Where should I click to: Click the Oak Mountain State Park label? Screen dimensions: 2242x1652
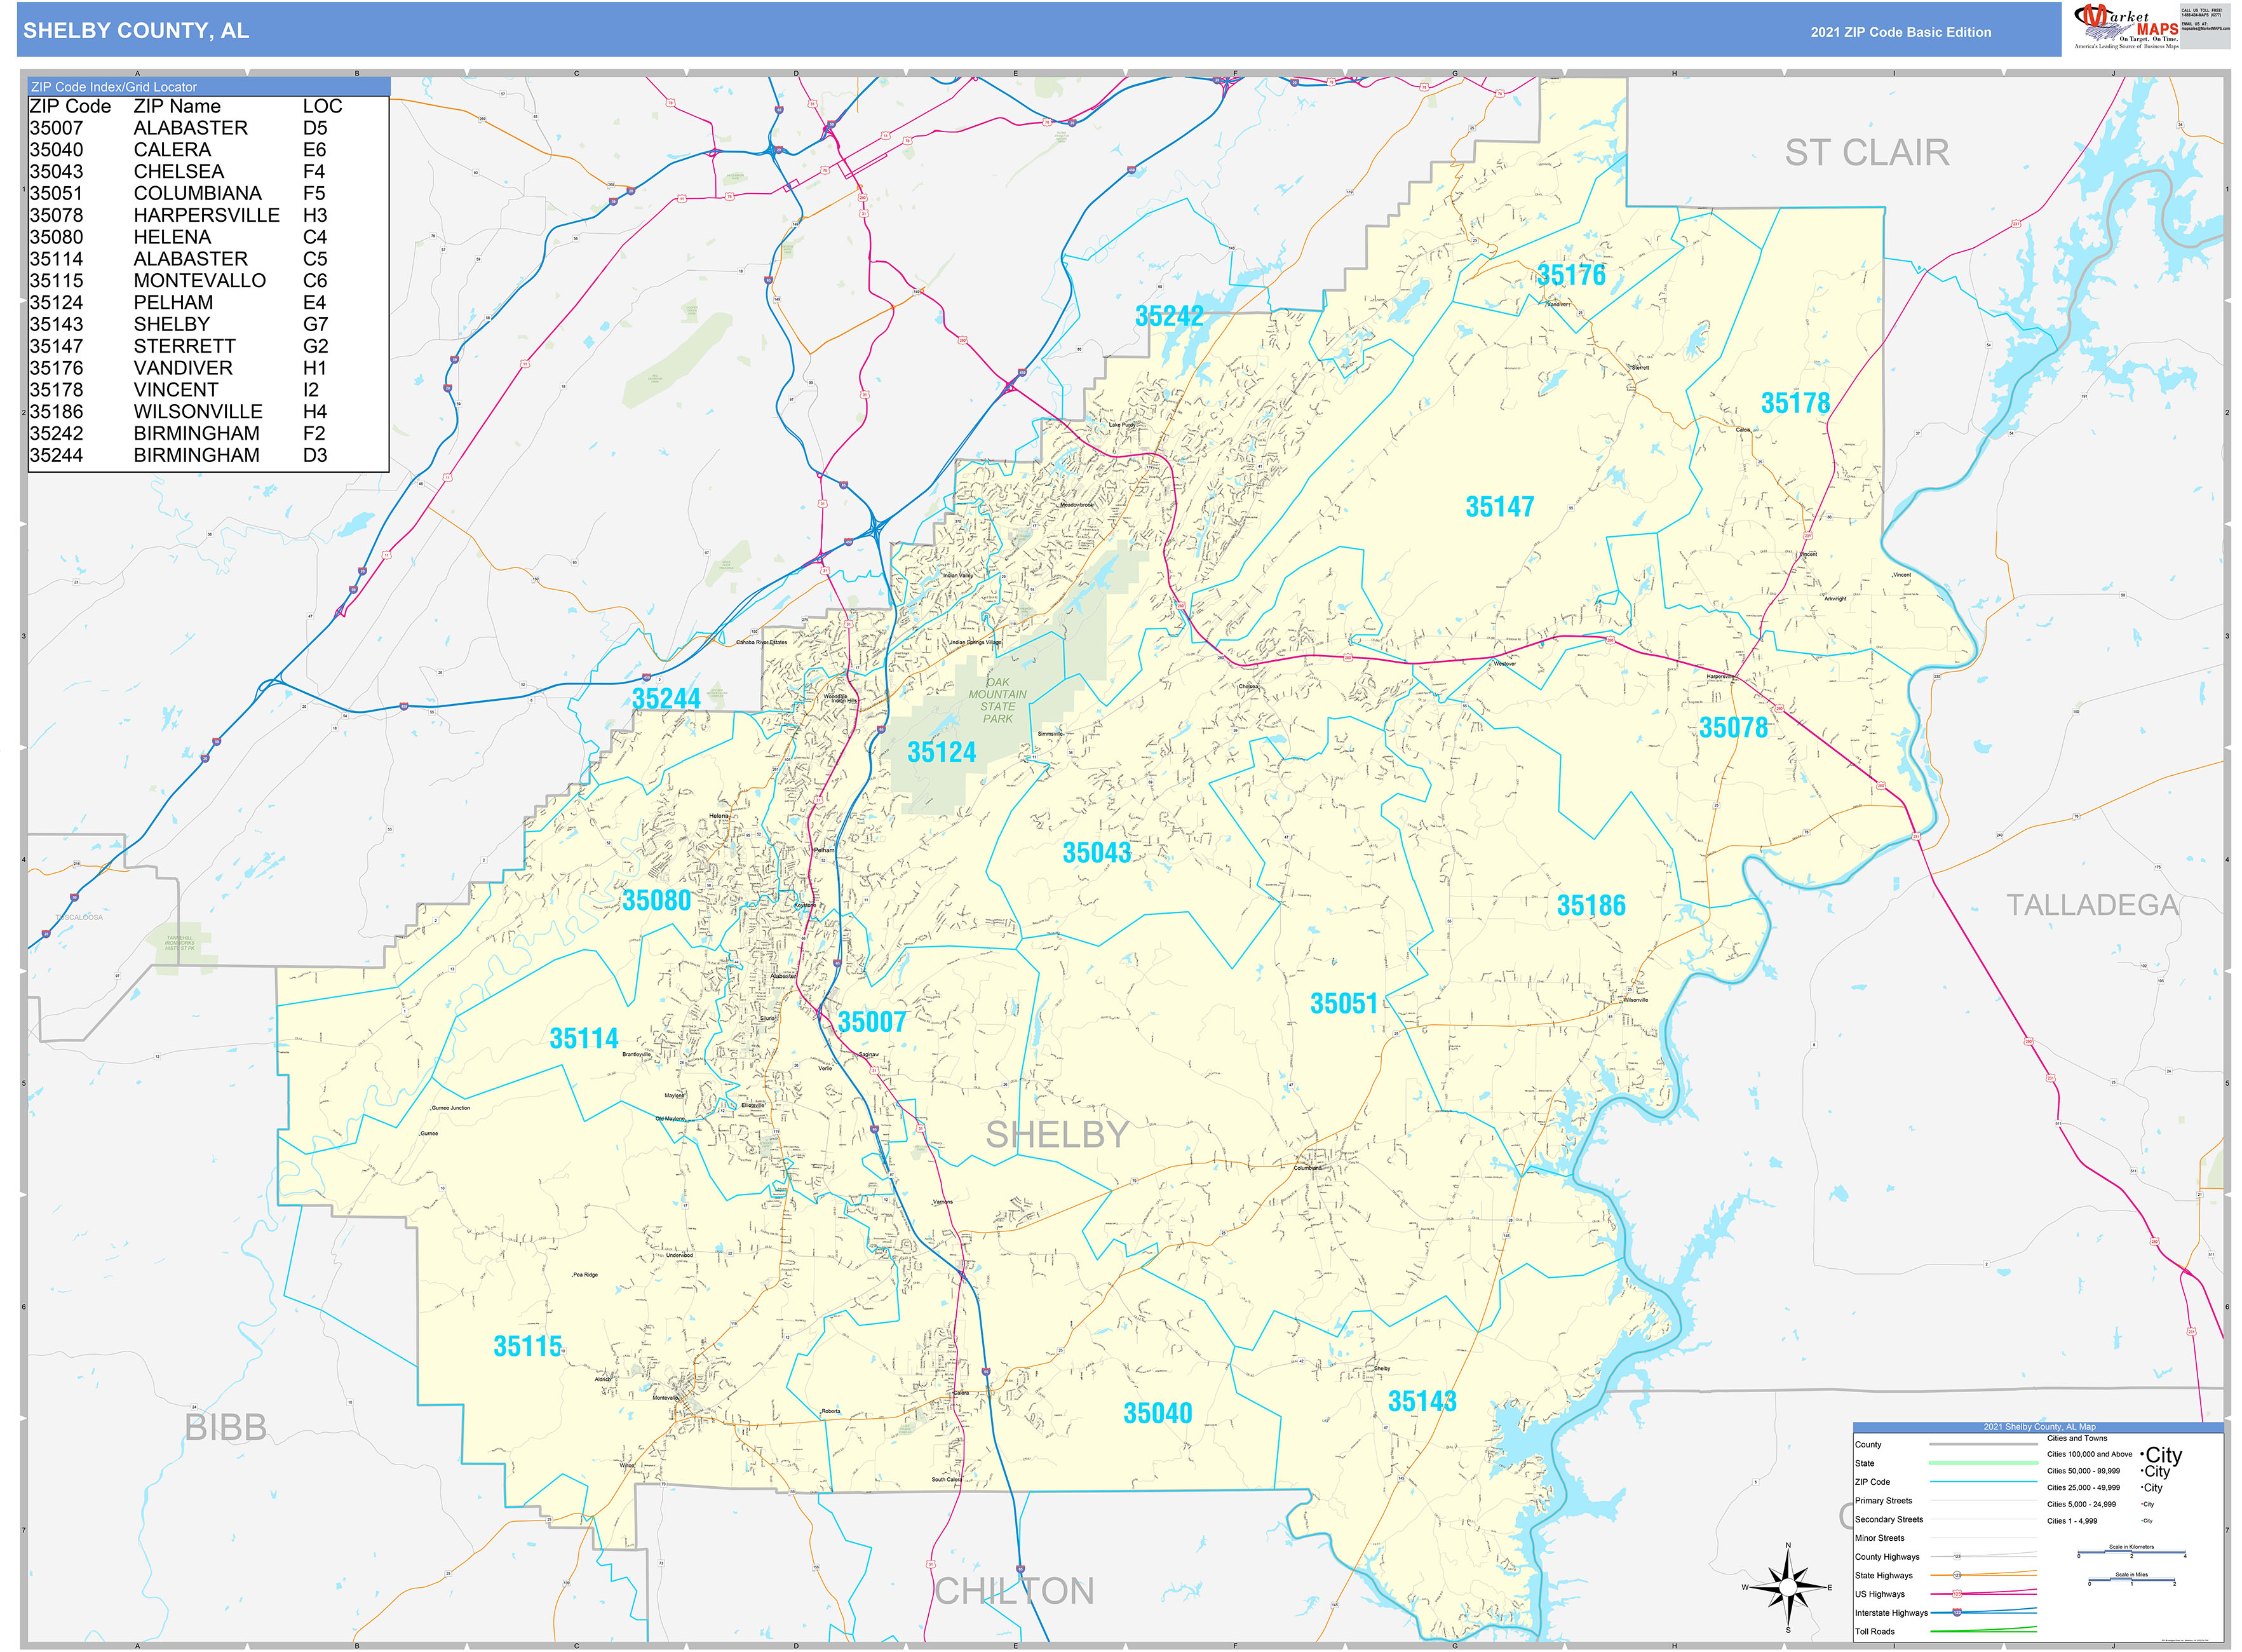coord(997,700)
